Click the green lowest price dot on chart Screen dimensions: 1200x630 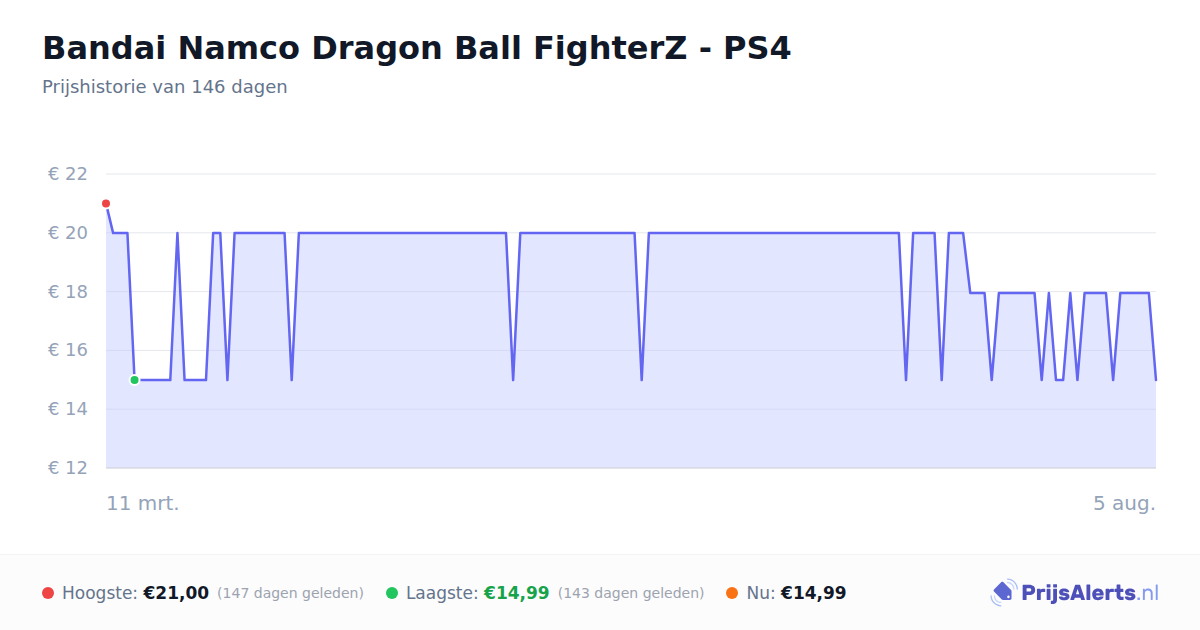tap(134, 380)
